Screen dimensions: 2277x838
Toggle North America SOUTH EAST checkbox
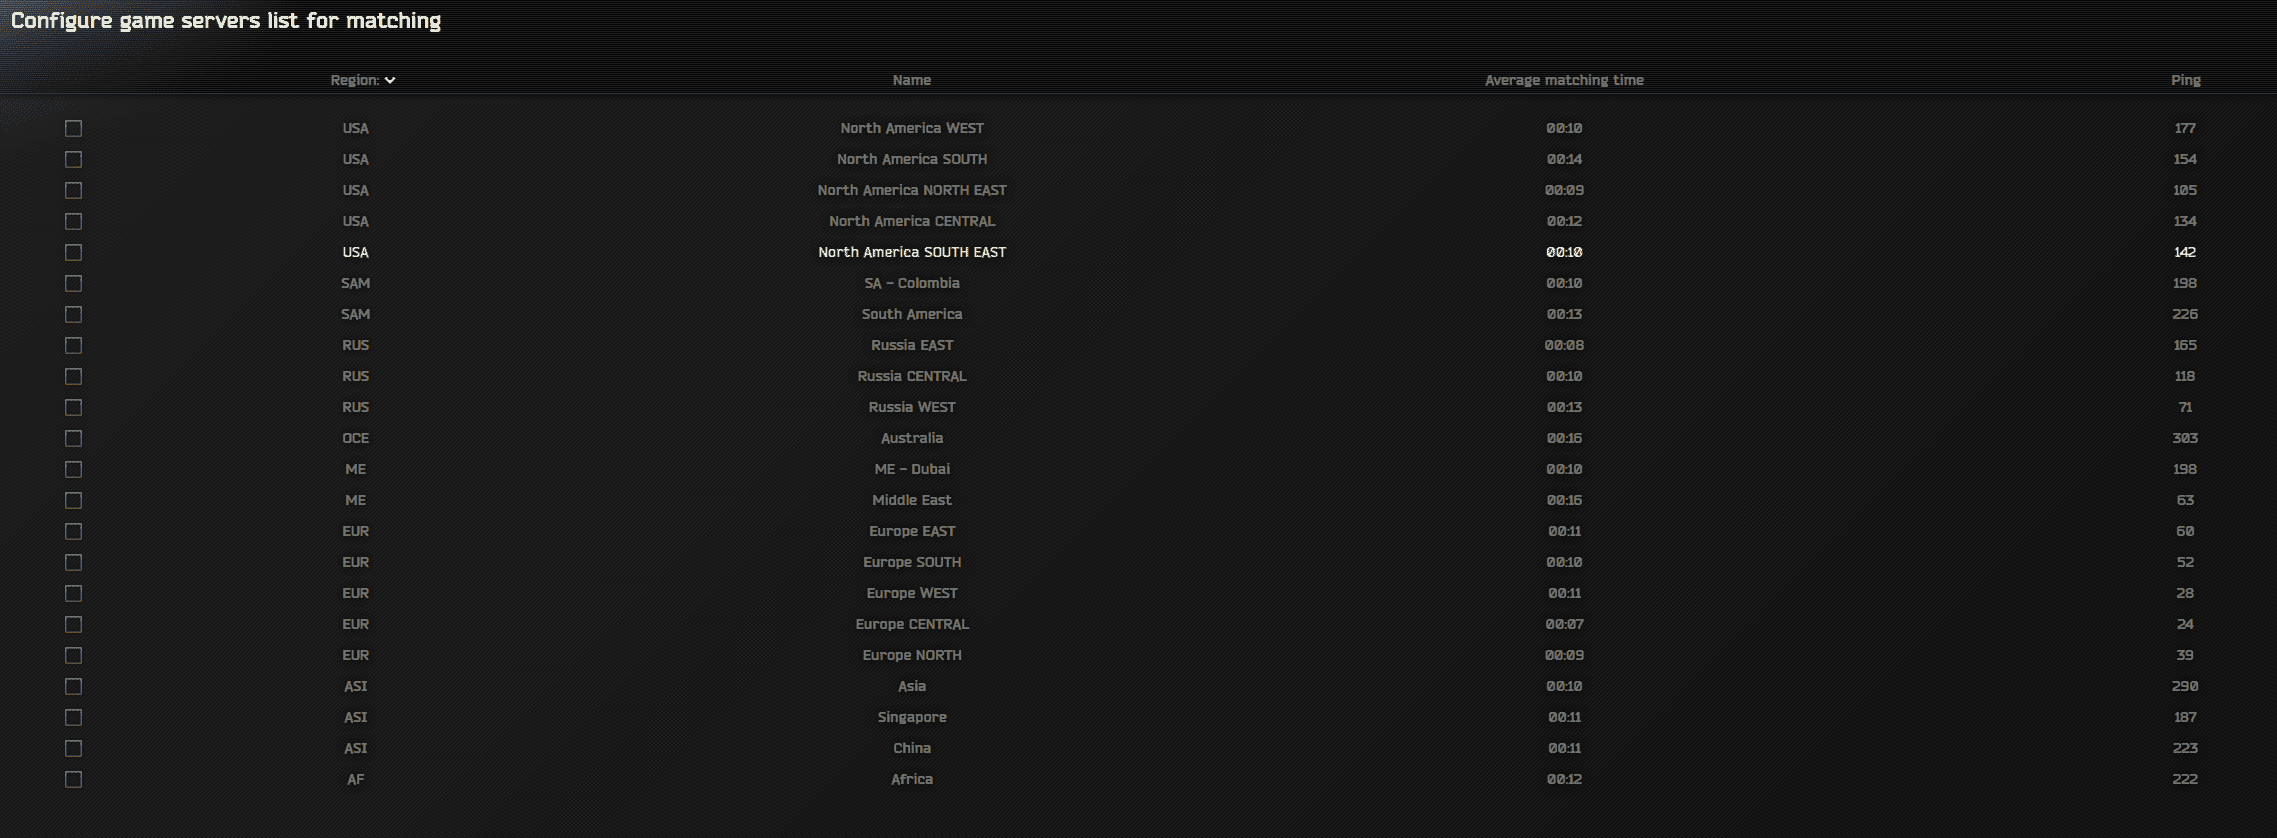[x=73, y=252]
